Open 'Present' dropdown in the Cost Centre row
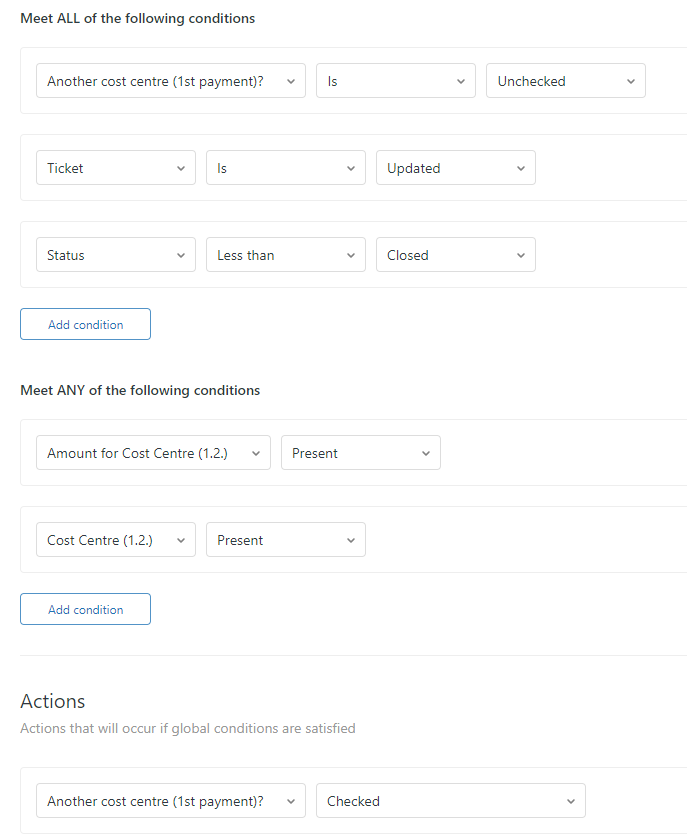Viewport: 687px width, 838px height. (x=285, y=540)
